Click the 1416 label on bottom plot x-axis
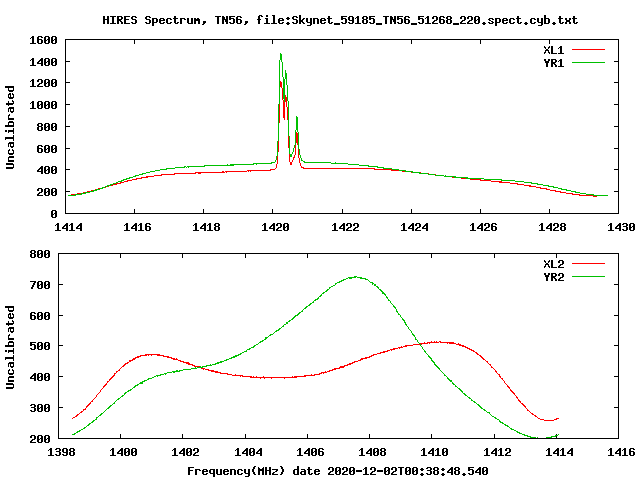 pyautogui.click(x=621, y=452)
